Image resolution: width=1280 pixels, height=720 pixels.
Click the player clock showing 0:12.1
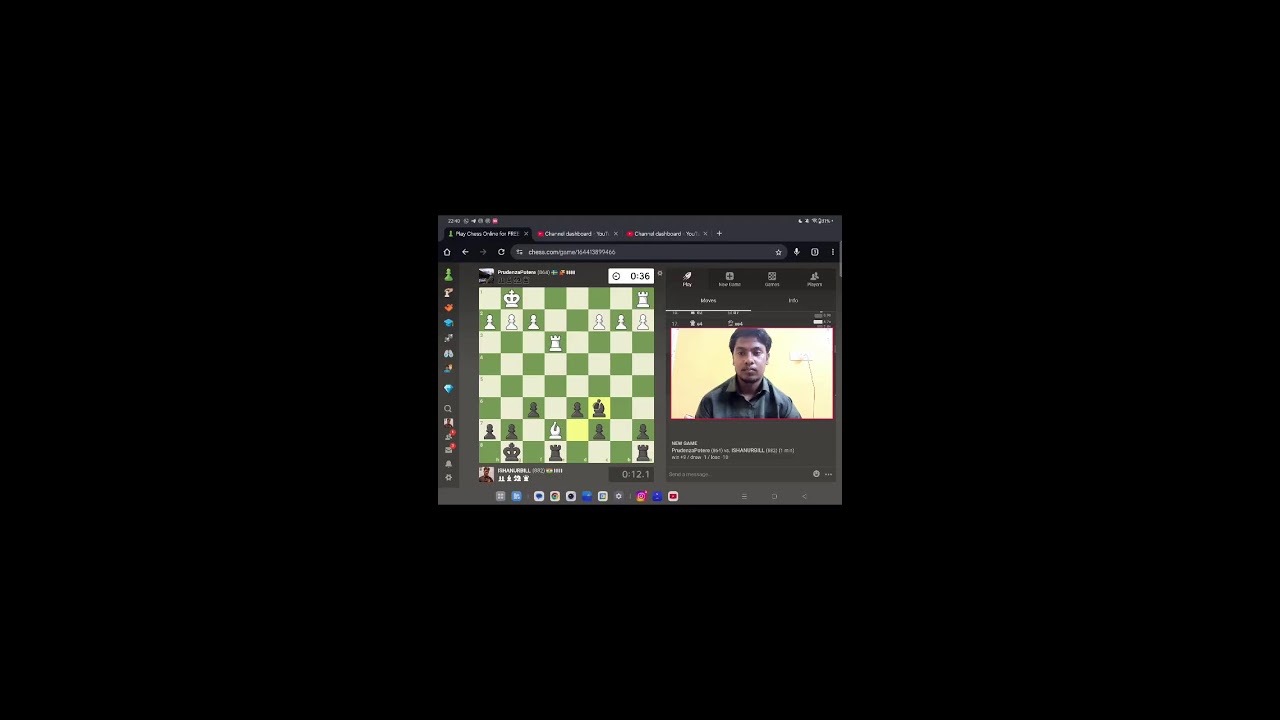coord(631,474)
